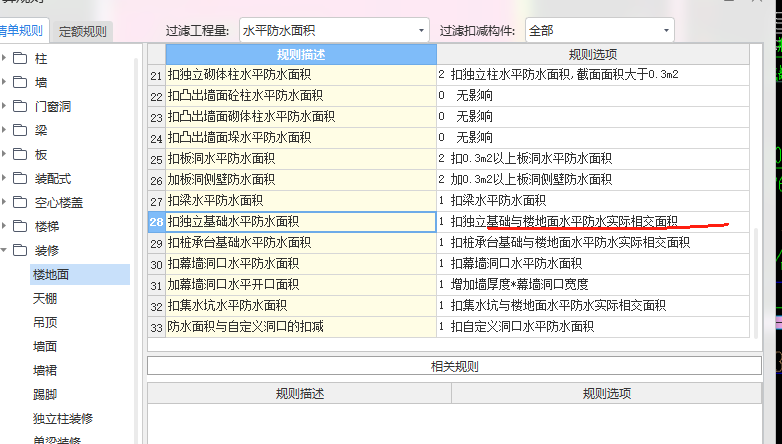Select row 27 description 扣梁水平防水面积
This screenshot has width=782, height=444.
[x=301, y=201]
